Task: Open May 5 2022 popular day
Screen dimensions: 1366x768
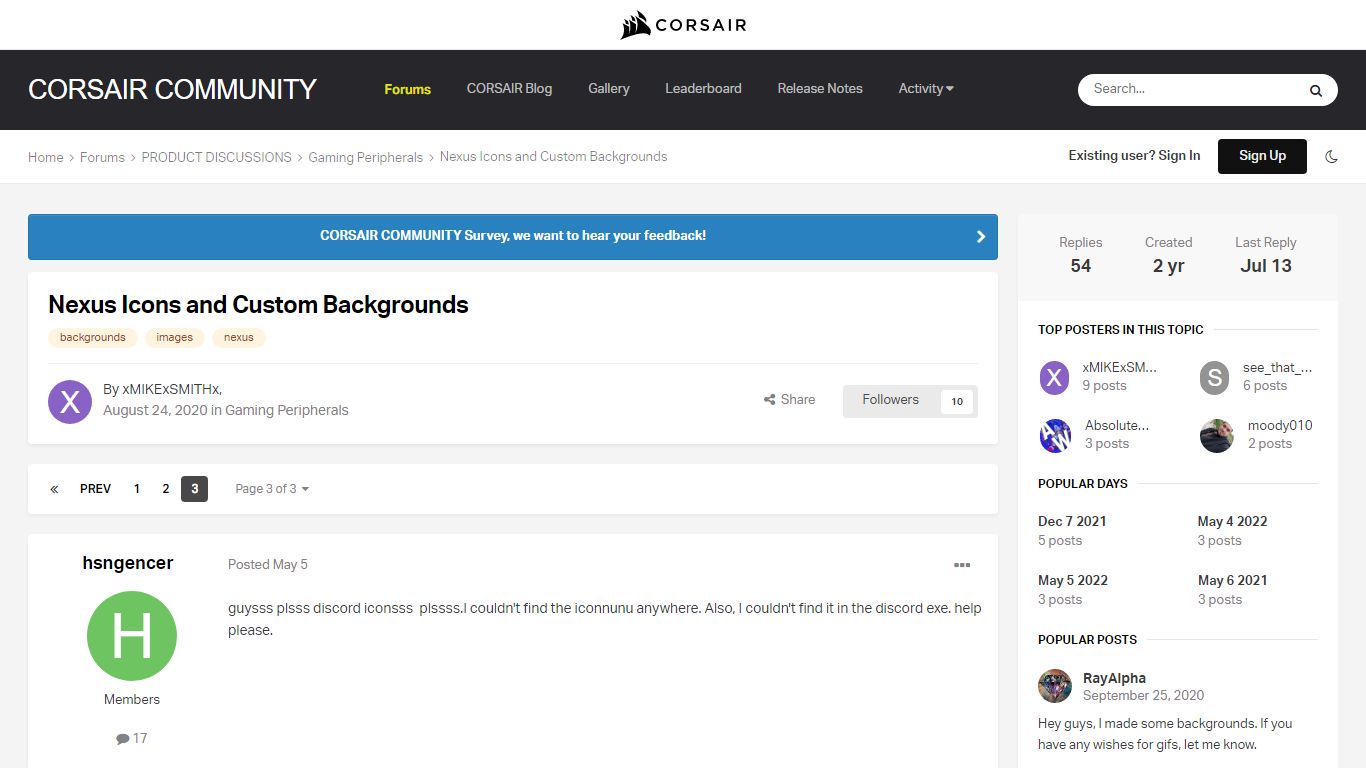Action: click(x=1073, y=581)
